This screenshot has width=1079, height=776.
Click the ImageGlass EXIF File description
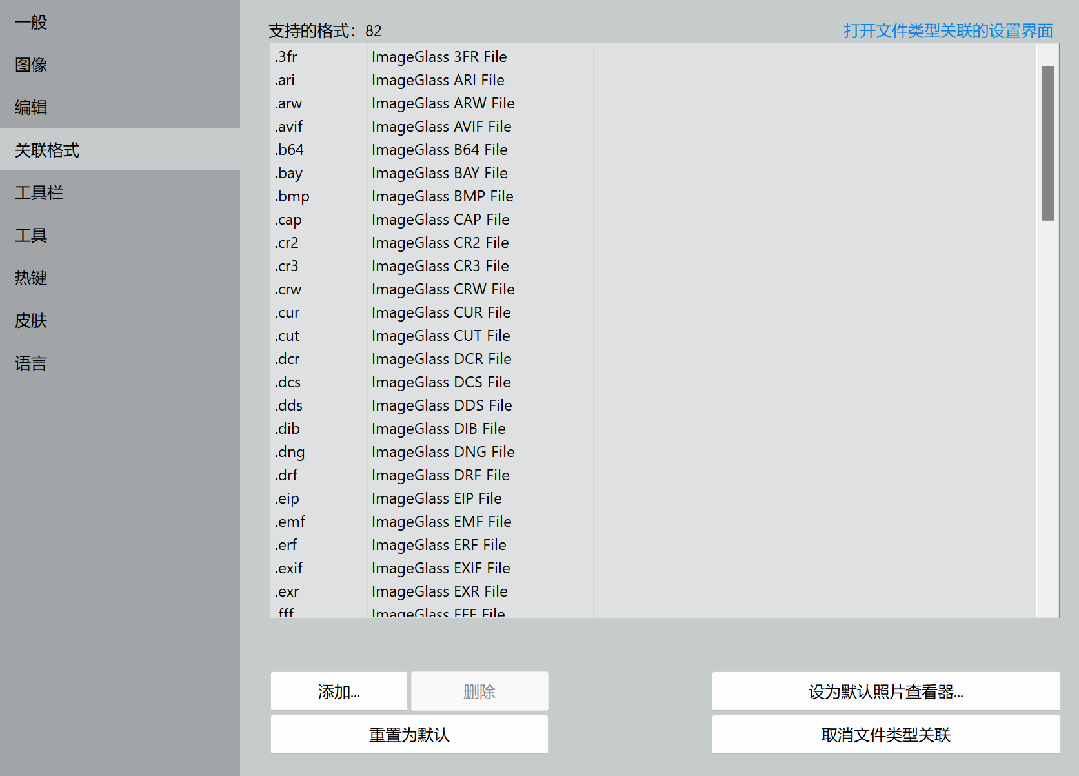[x=441, y=568]
